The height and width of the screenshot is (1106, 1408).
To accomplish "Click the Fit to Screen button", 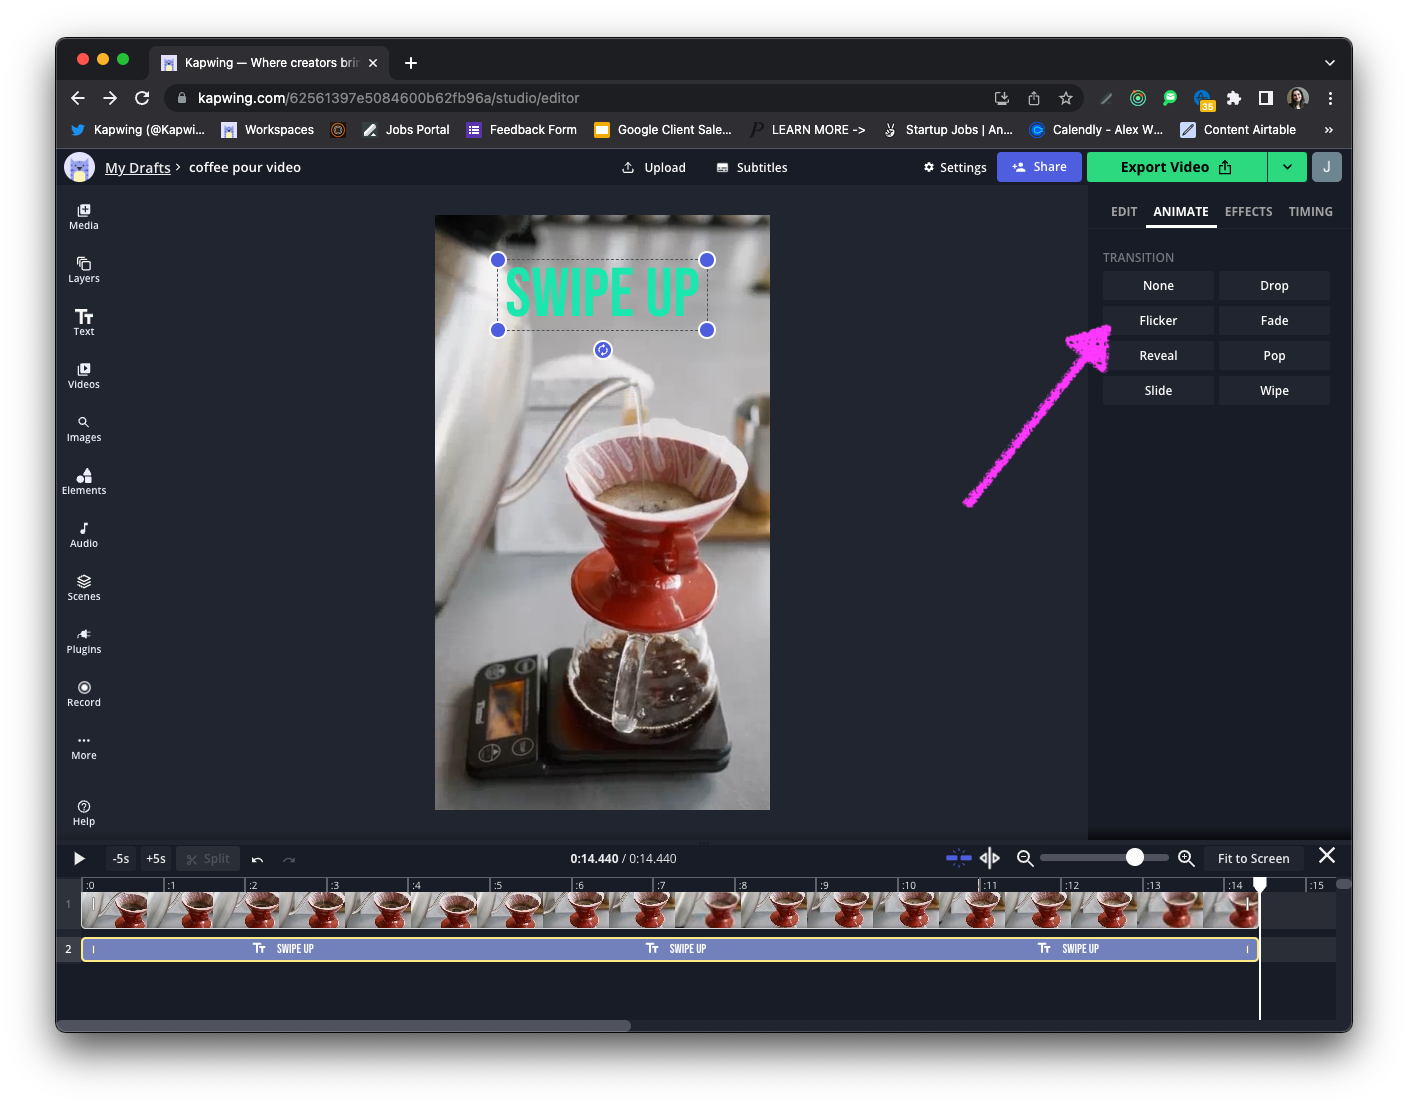I will pos(1253,858).
